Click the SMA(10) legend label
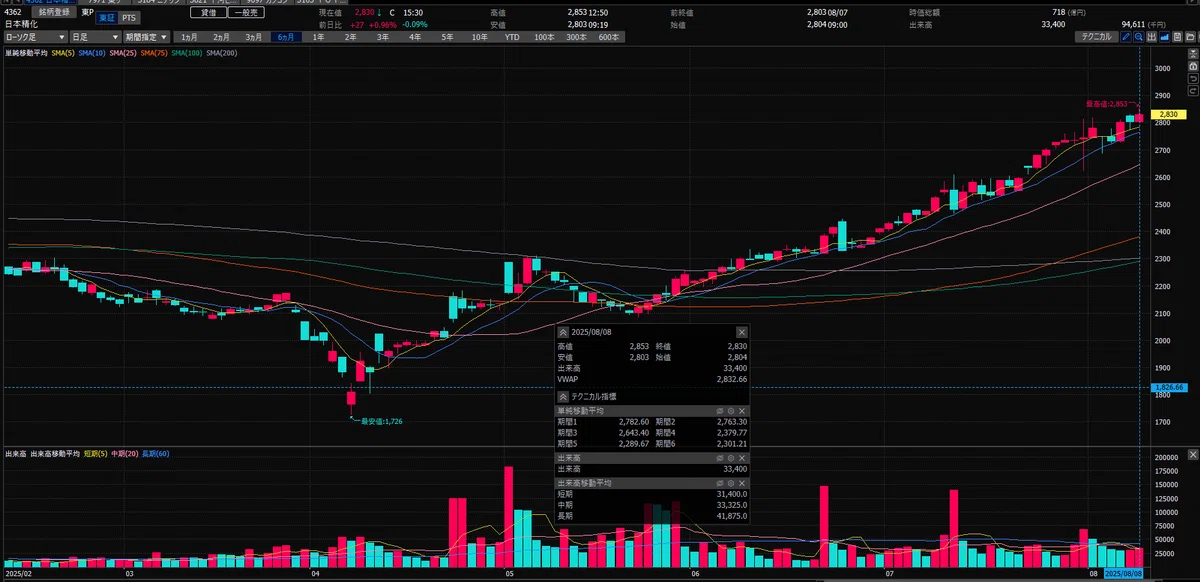The height and width of the screenshot is (582, 1200). pos(92,53)
